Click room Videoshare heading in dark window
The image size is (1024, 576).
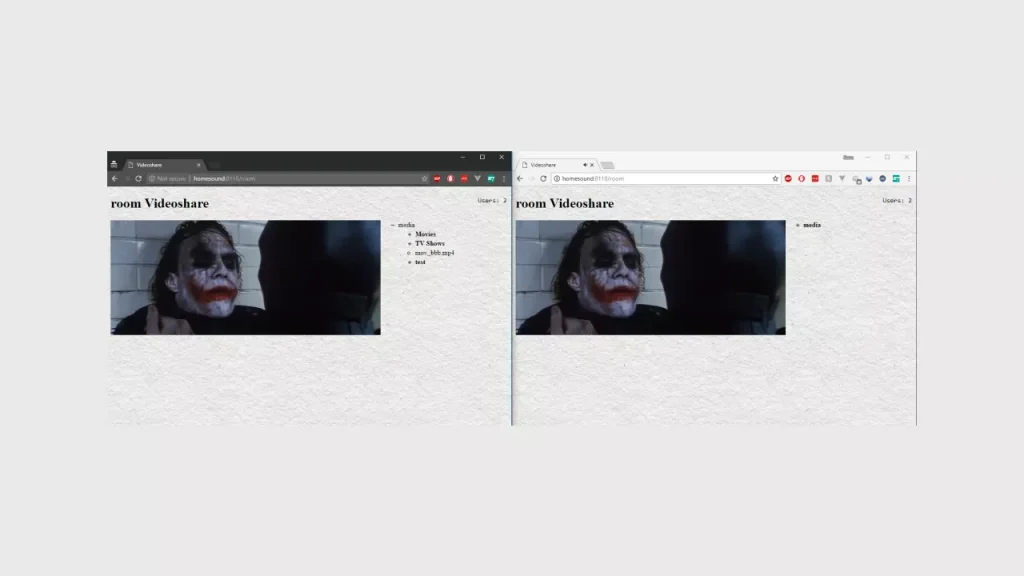160,203
